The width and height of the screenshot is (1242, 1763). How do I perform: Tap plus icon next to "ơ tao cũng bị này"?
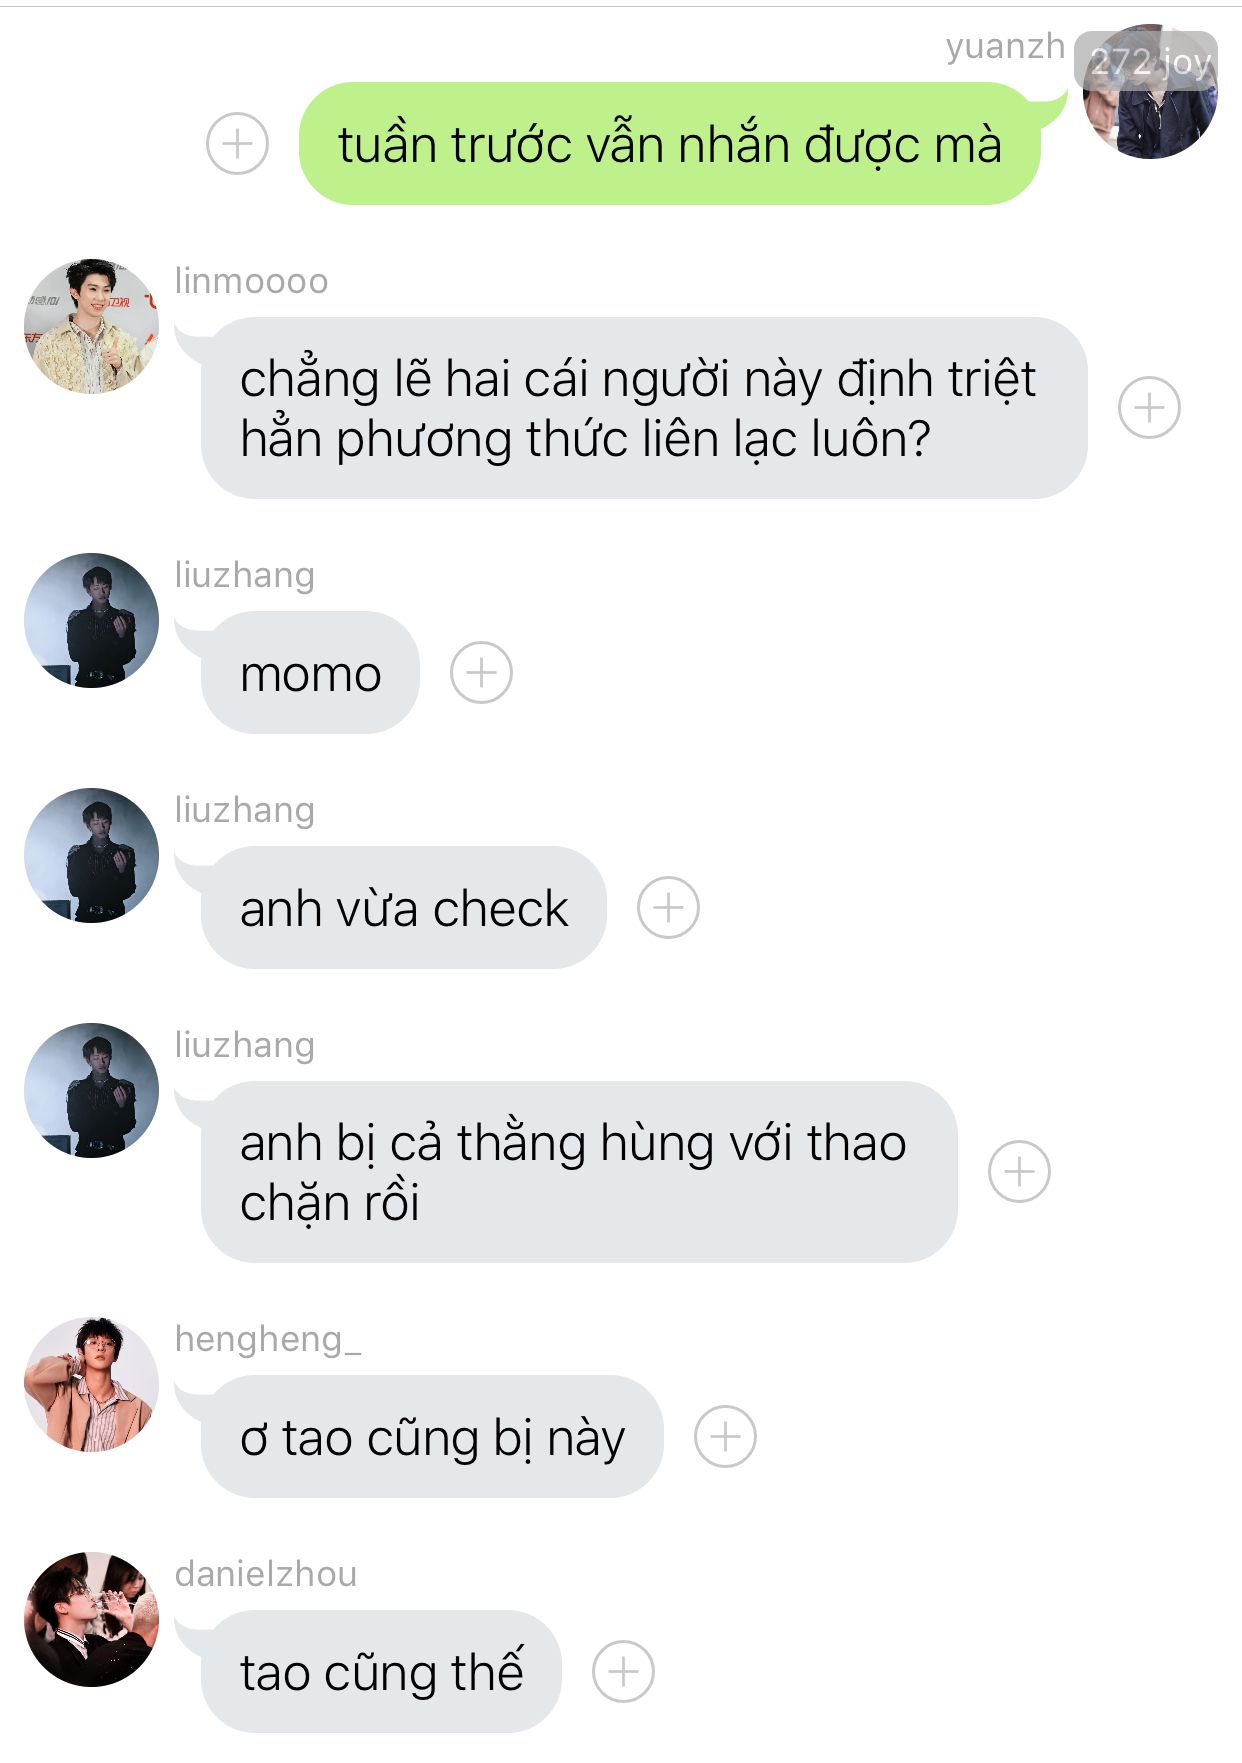coord(725,1436)
